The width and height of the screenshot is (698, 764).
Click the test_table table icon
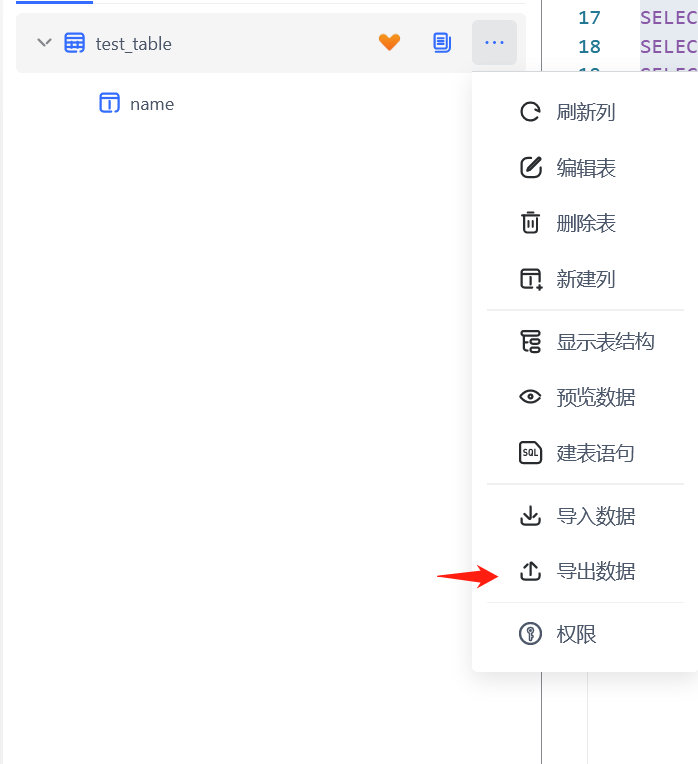click(x=75, y=43)
